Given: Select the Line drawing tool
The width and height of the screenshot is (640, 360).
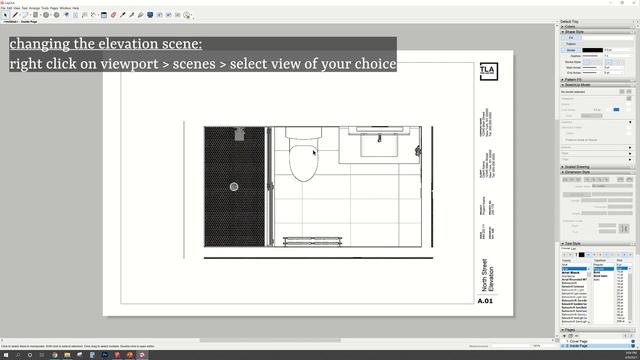Looking at the screenshot, I should (15, 15).
